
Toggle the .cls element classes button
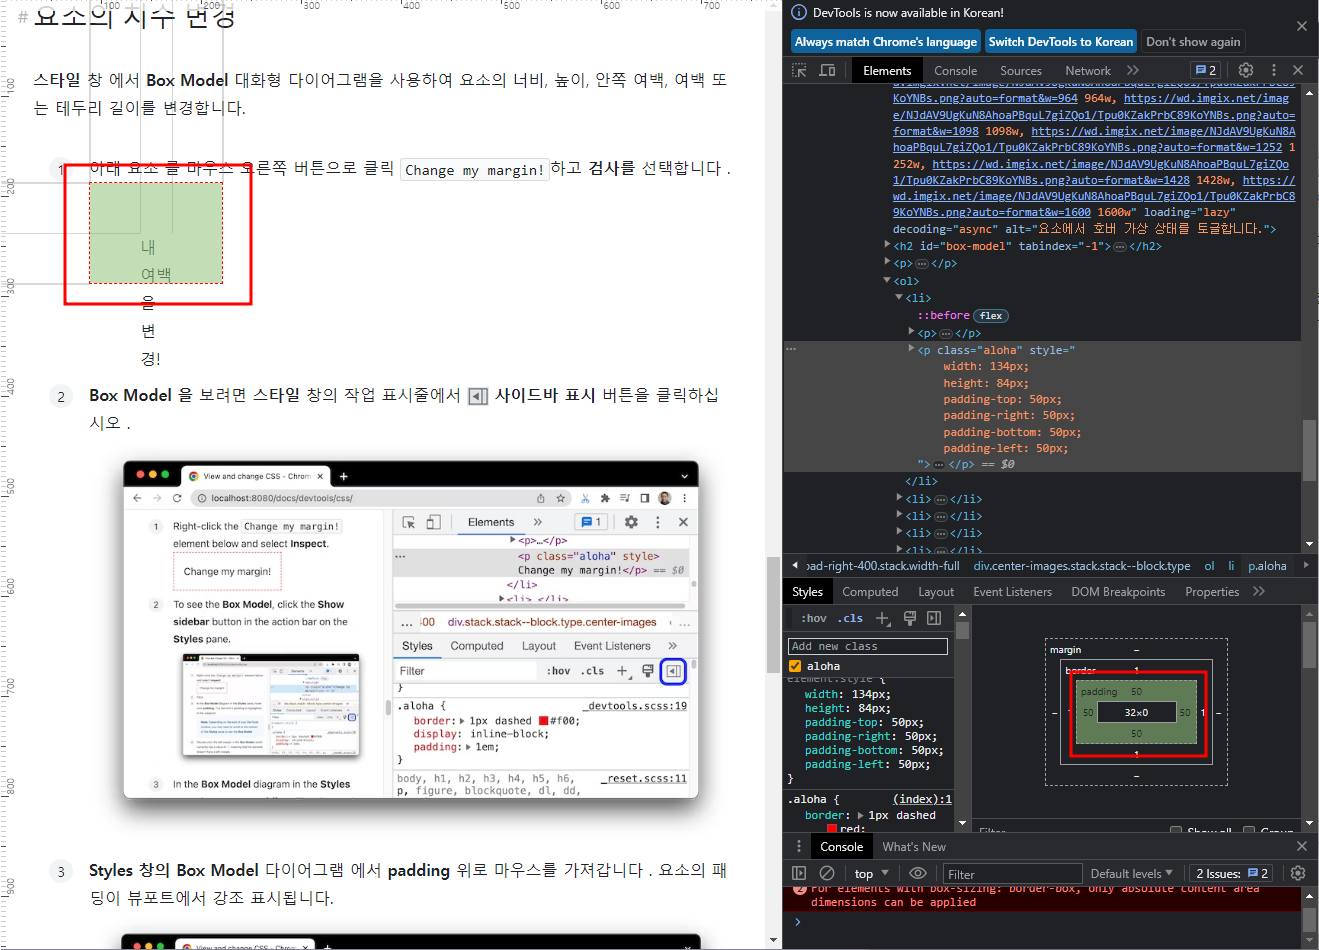click(x=851, y=618)
